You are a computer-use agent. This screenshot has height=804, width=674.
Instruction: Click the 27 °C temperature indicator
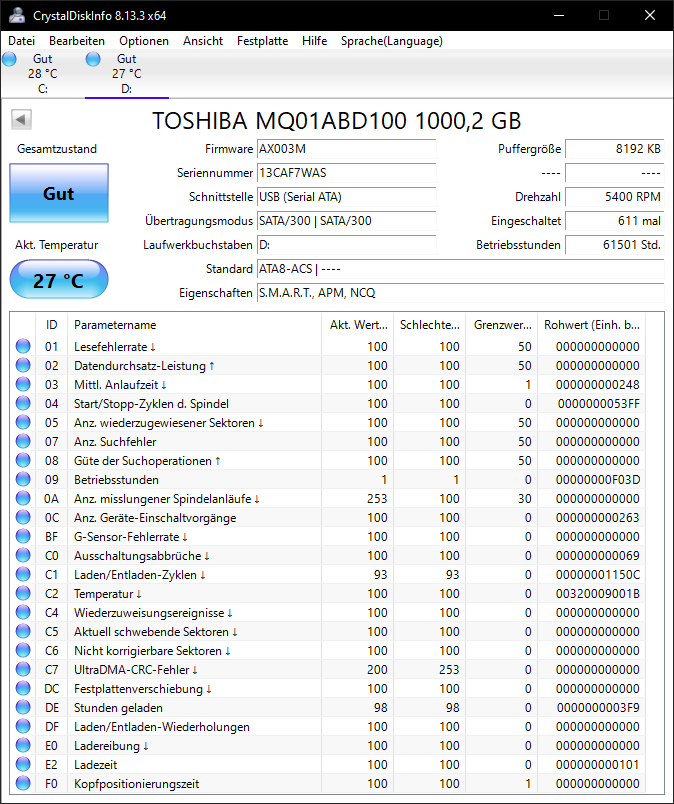[x=58, y=280]
